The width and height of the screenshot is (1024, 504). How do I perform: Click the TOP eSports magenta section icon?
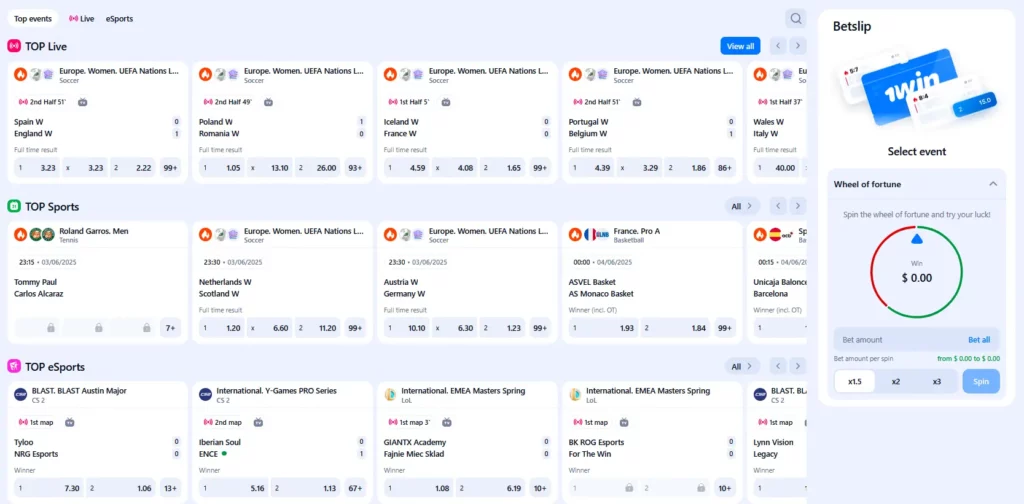[x=14, y=366]
